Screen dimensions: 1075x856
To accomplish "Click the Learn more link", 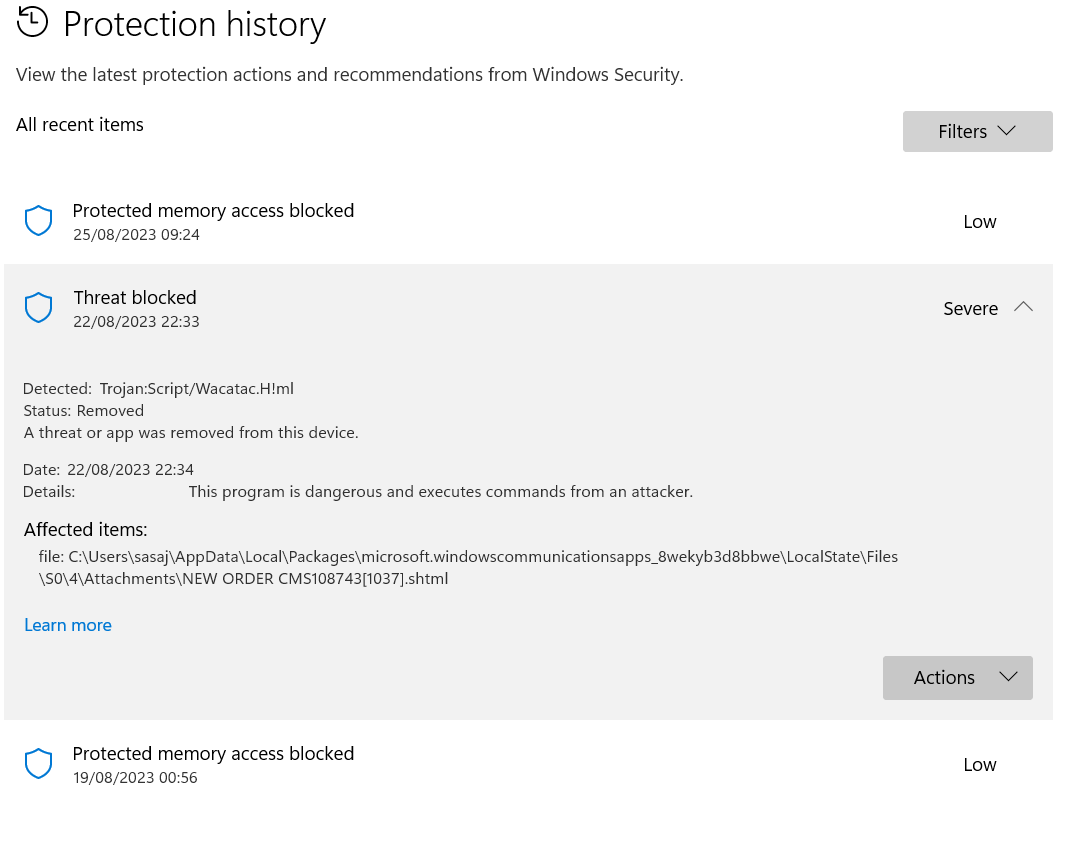I will [x=68, y=625].
